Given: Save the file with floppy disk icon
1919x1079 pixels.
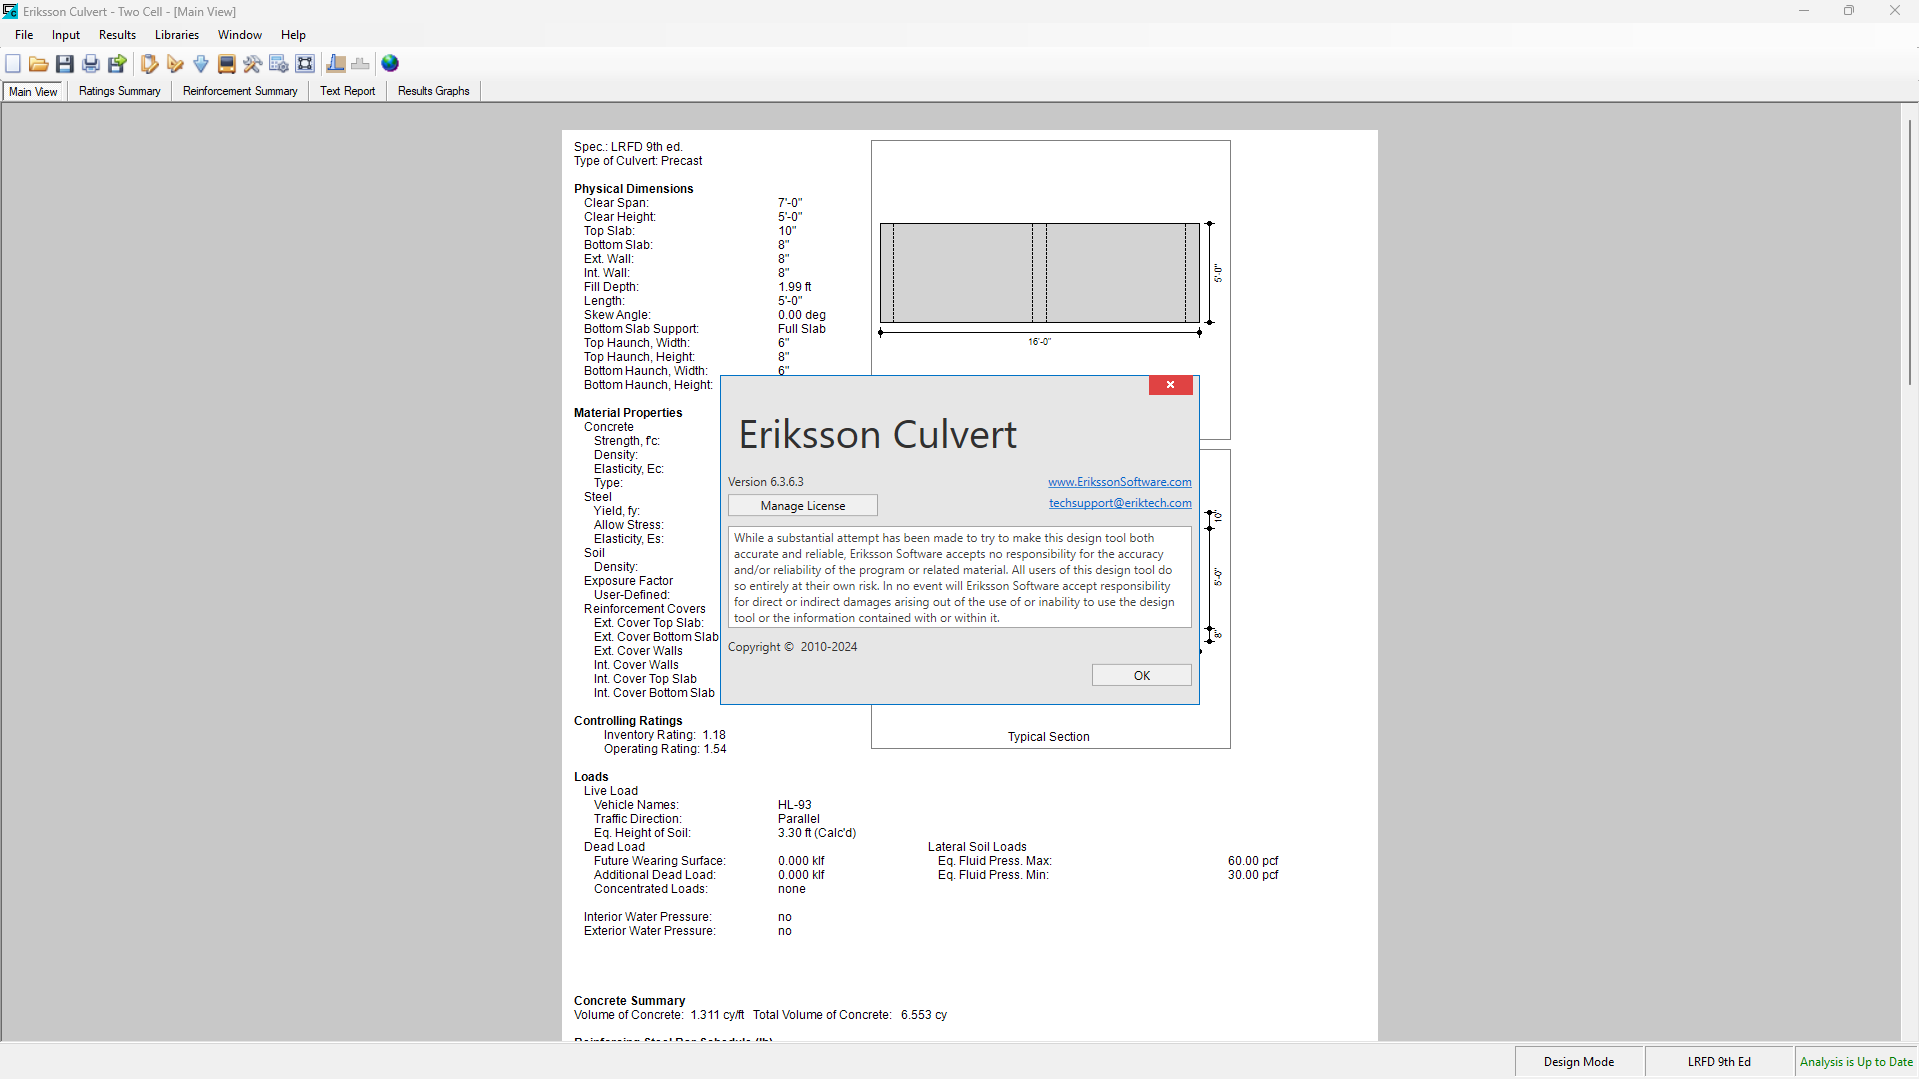Looking at the screenshot, I should [x=65, y=64].
